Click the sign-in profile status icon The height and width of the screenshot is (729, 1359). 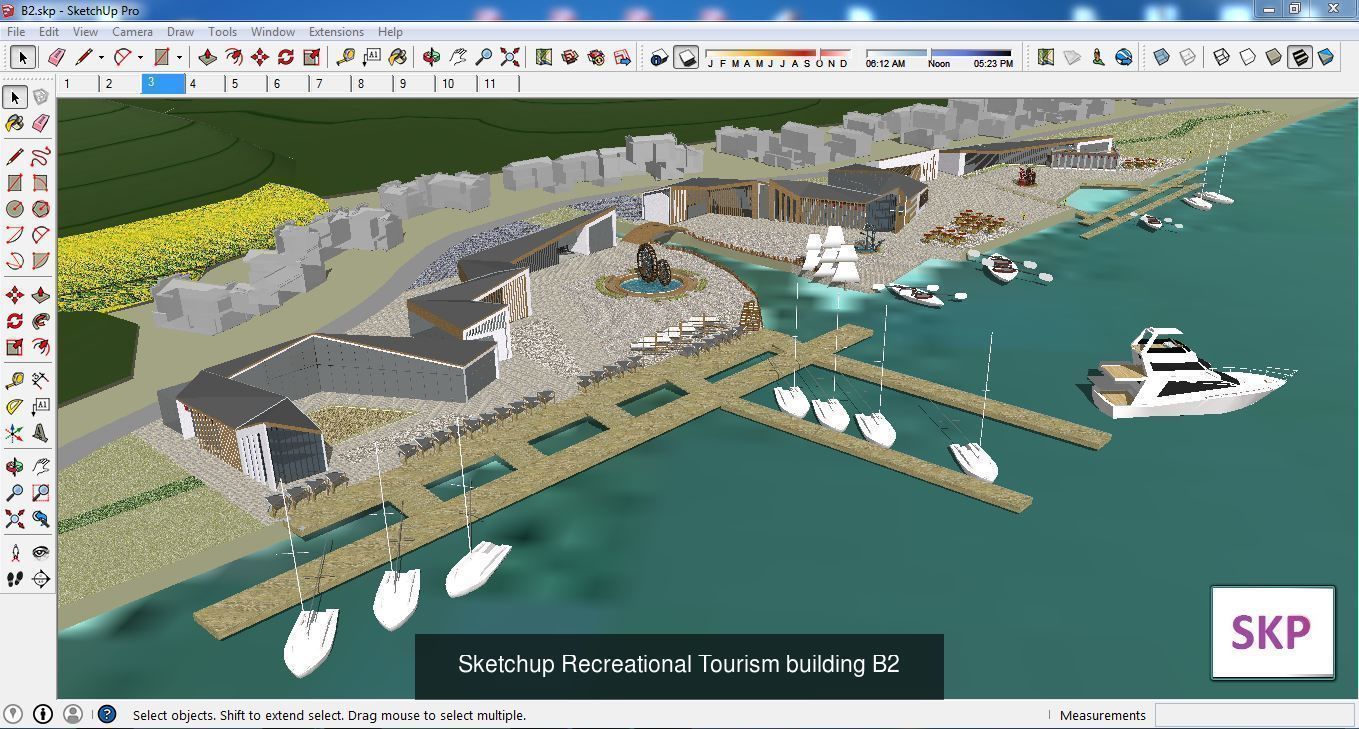[73, 714]
